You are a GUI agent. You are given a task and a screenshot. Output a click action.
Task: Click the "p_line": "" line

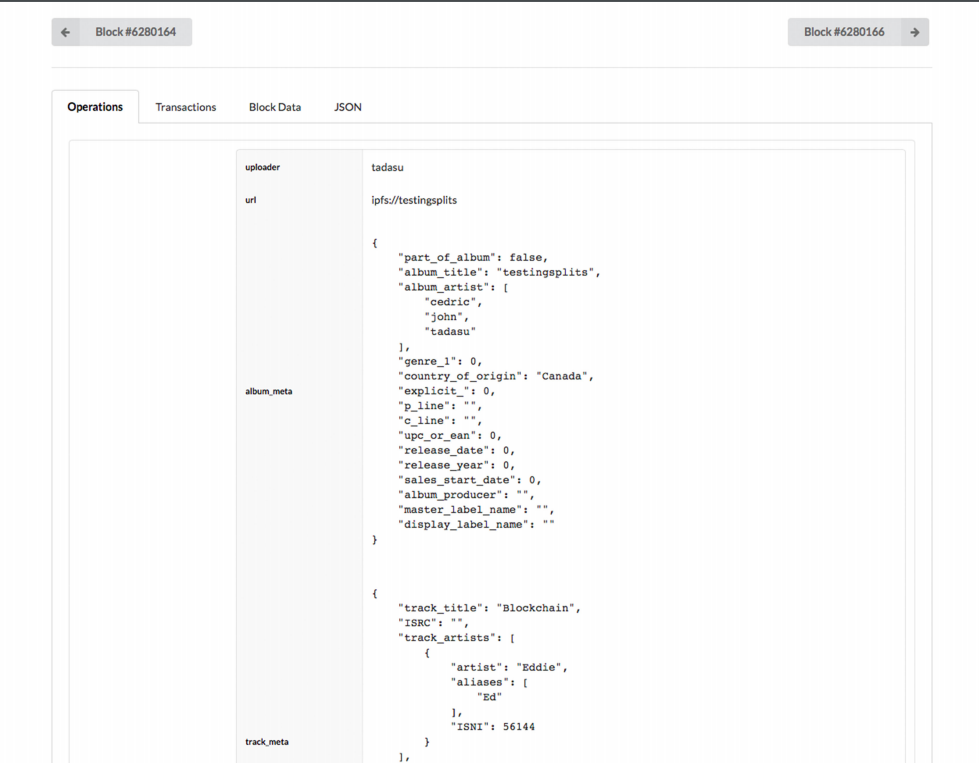point(440,406)
